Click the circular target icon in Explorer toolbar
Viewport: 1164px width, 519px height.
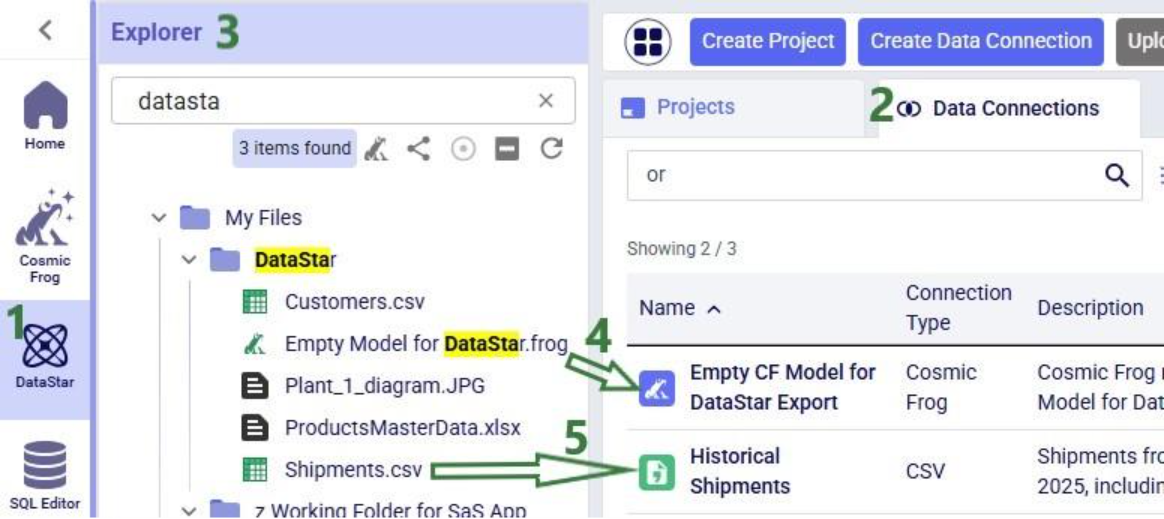(463, 149)
